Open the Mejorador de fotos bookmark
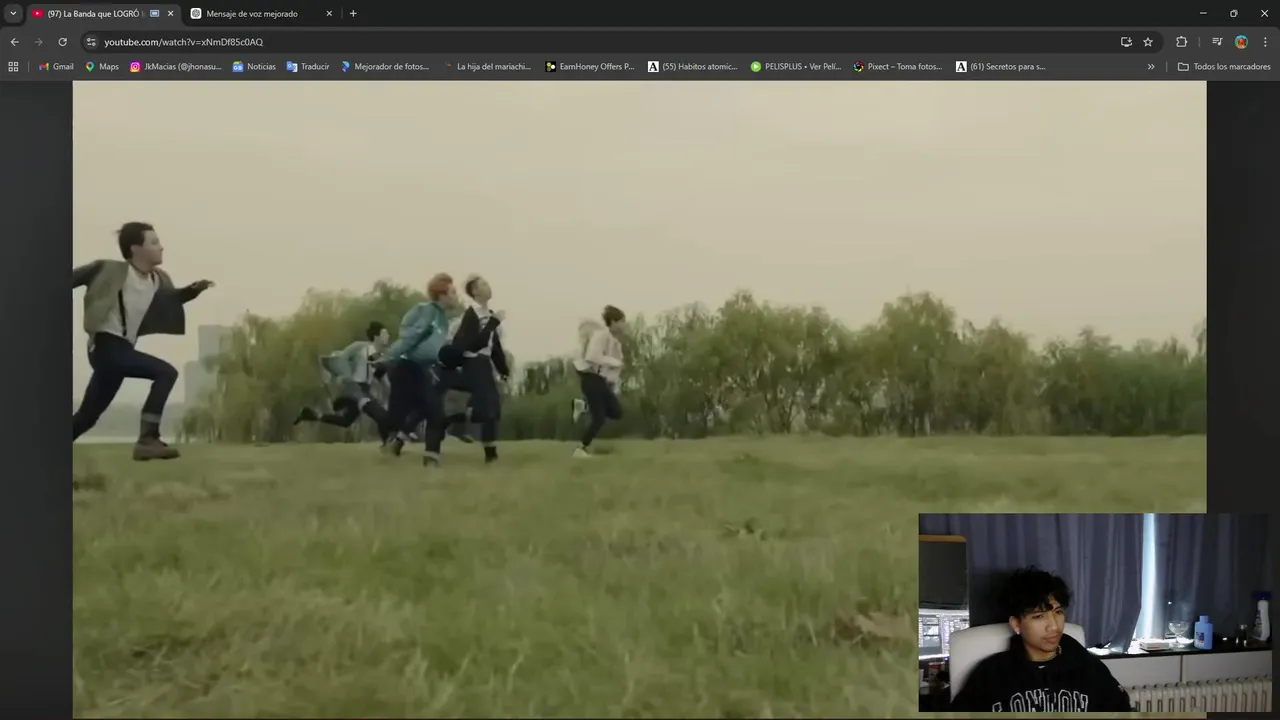This screenshot has width=1280, height=720. [385, 67]
